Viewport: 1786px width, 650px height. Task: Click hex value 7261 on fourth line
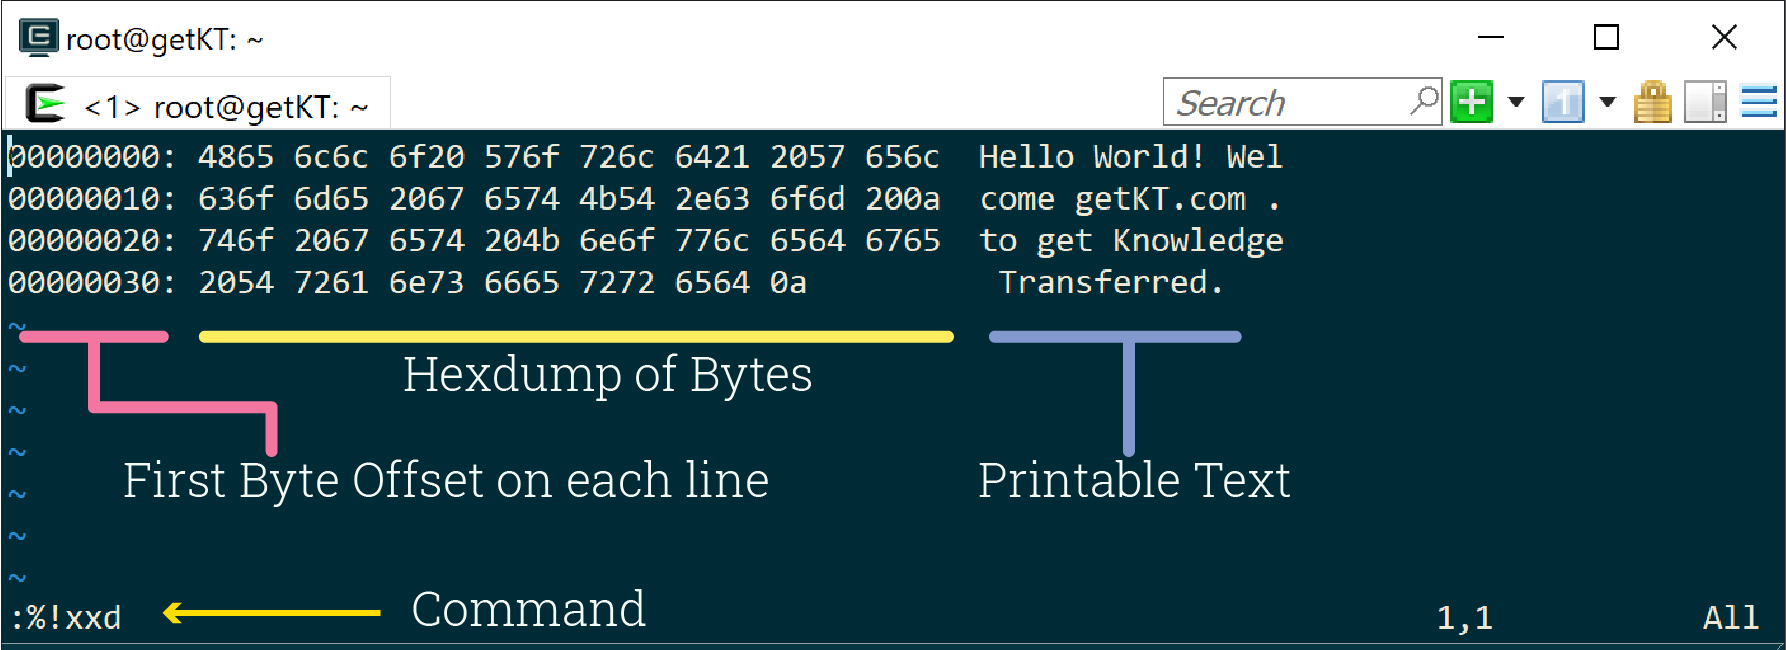[331, 283]
